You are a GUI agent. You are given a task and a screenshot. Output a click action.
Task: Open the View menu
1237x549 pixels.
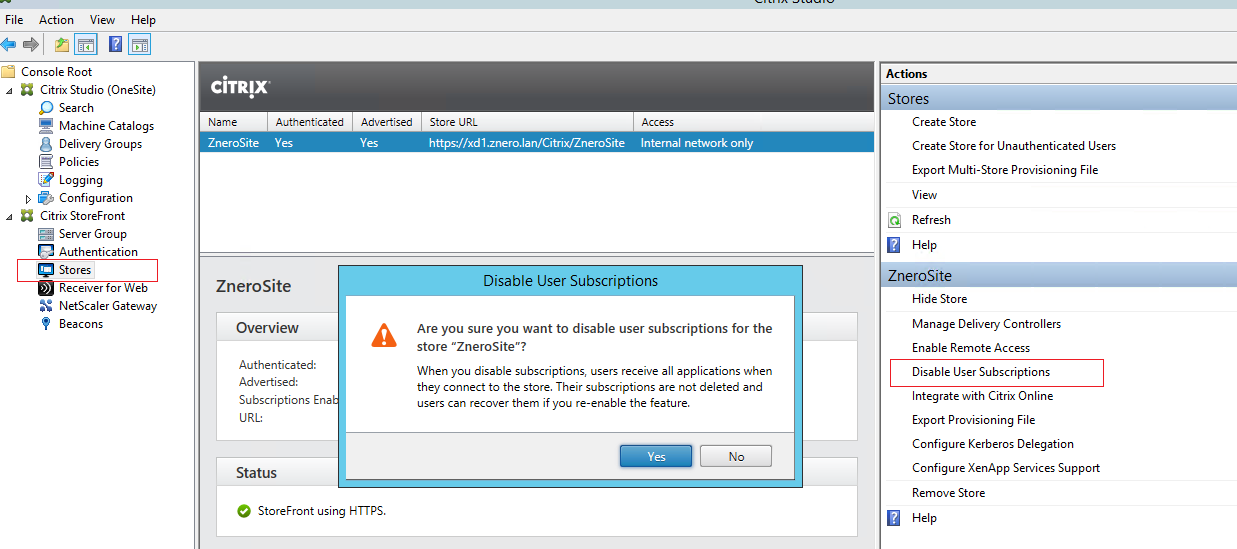click(x=102, y=20)
